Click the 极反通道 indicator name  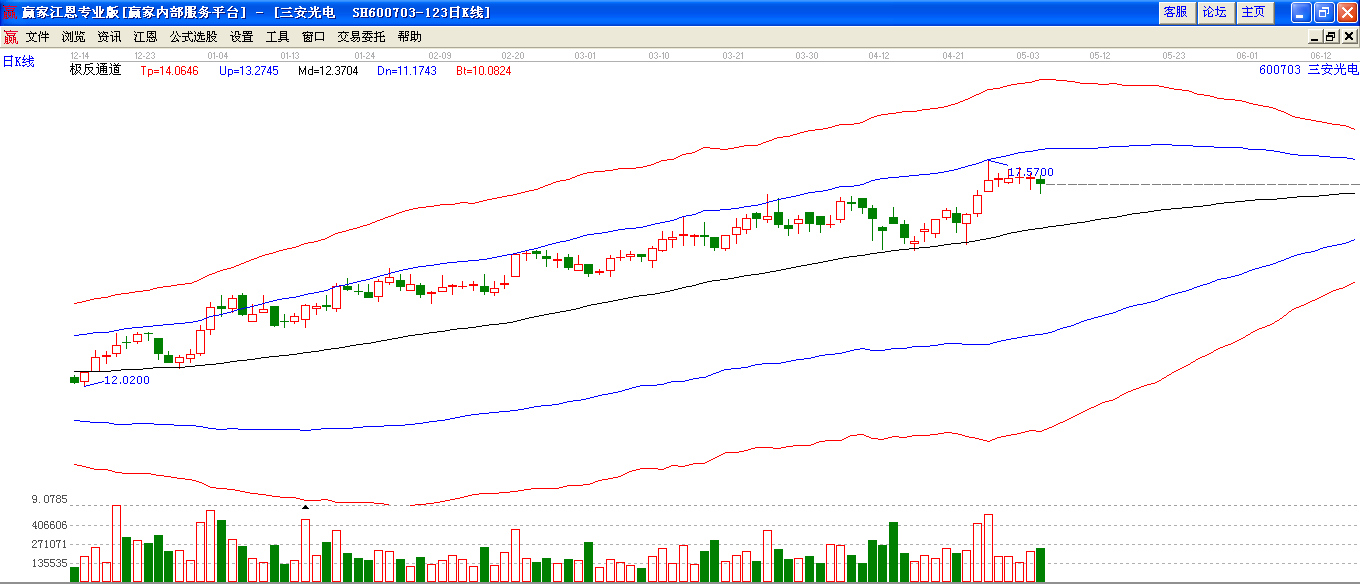(x=95, y=70)
